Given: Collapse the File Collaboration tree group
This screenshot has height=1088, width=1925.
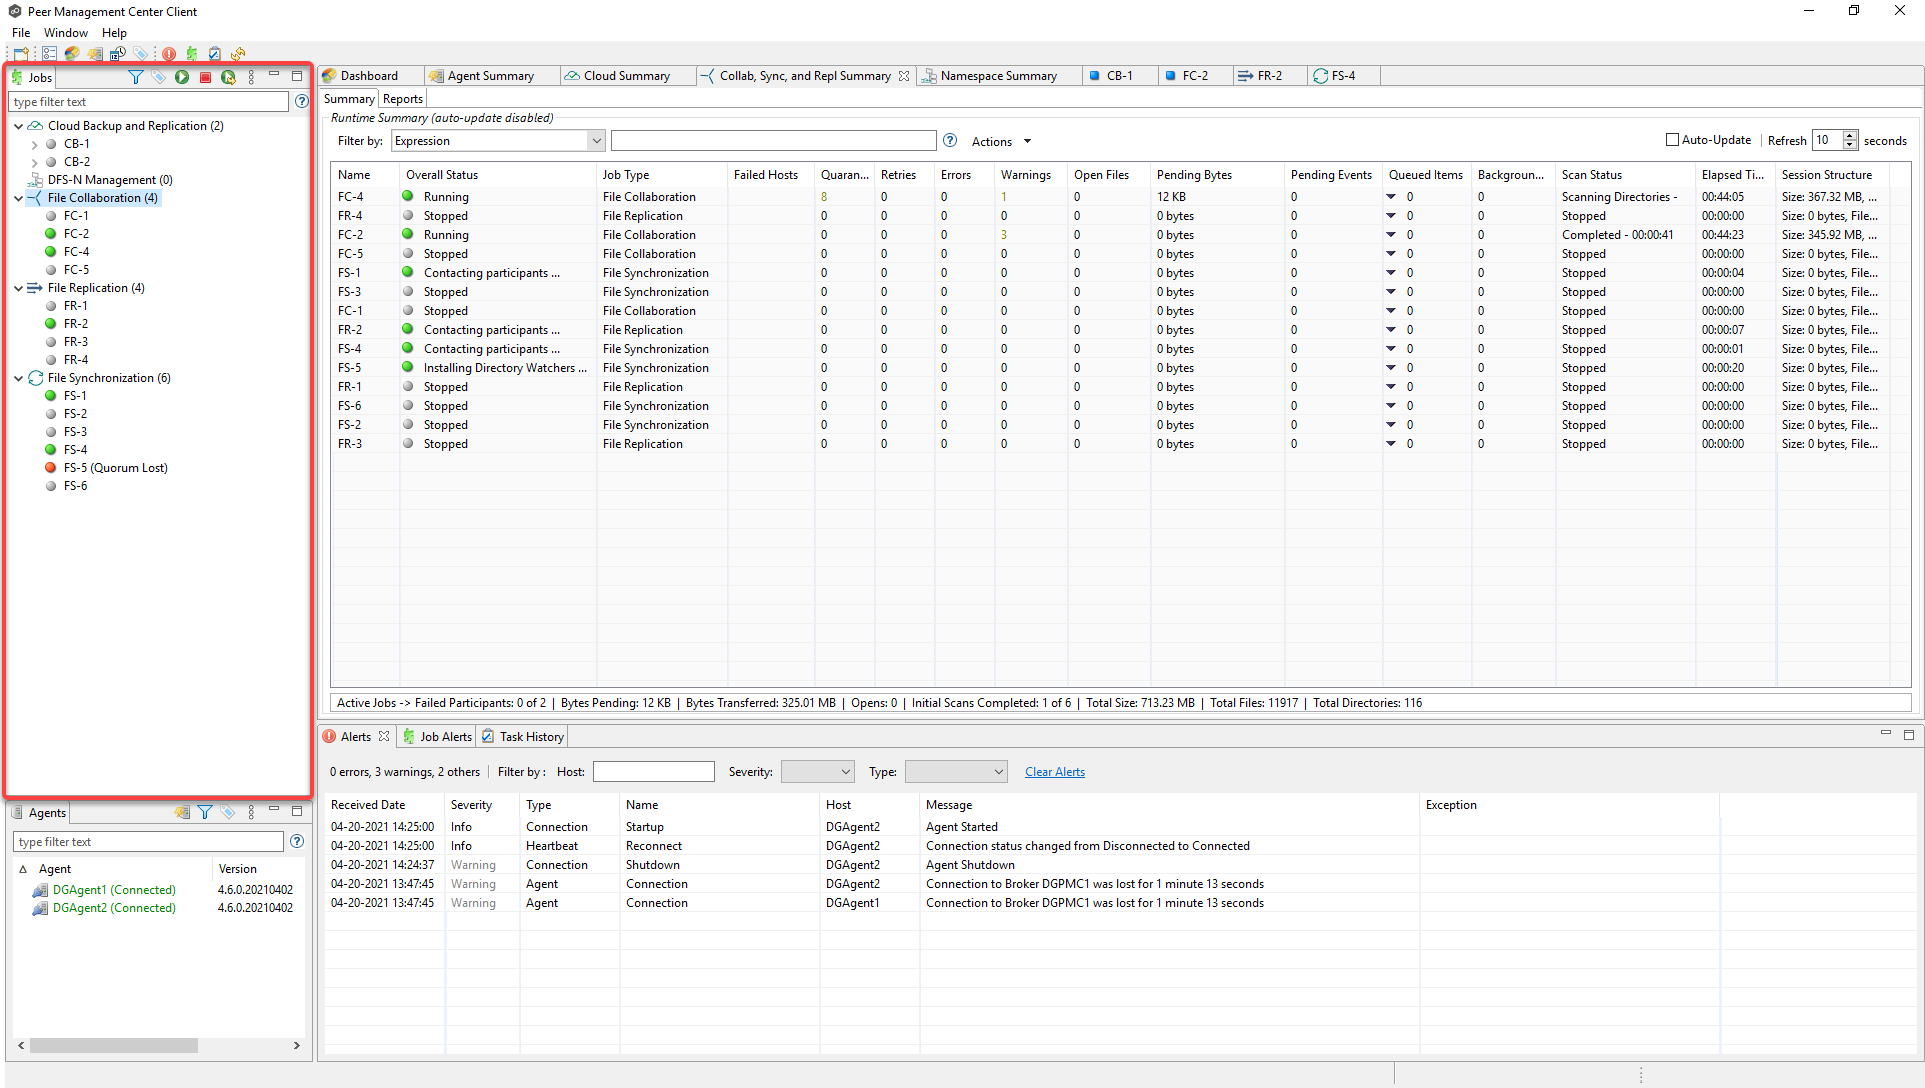Looking at the screenshot, I should (x=19, y=198).
